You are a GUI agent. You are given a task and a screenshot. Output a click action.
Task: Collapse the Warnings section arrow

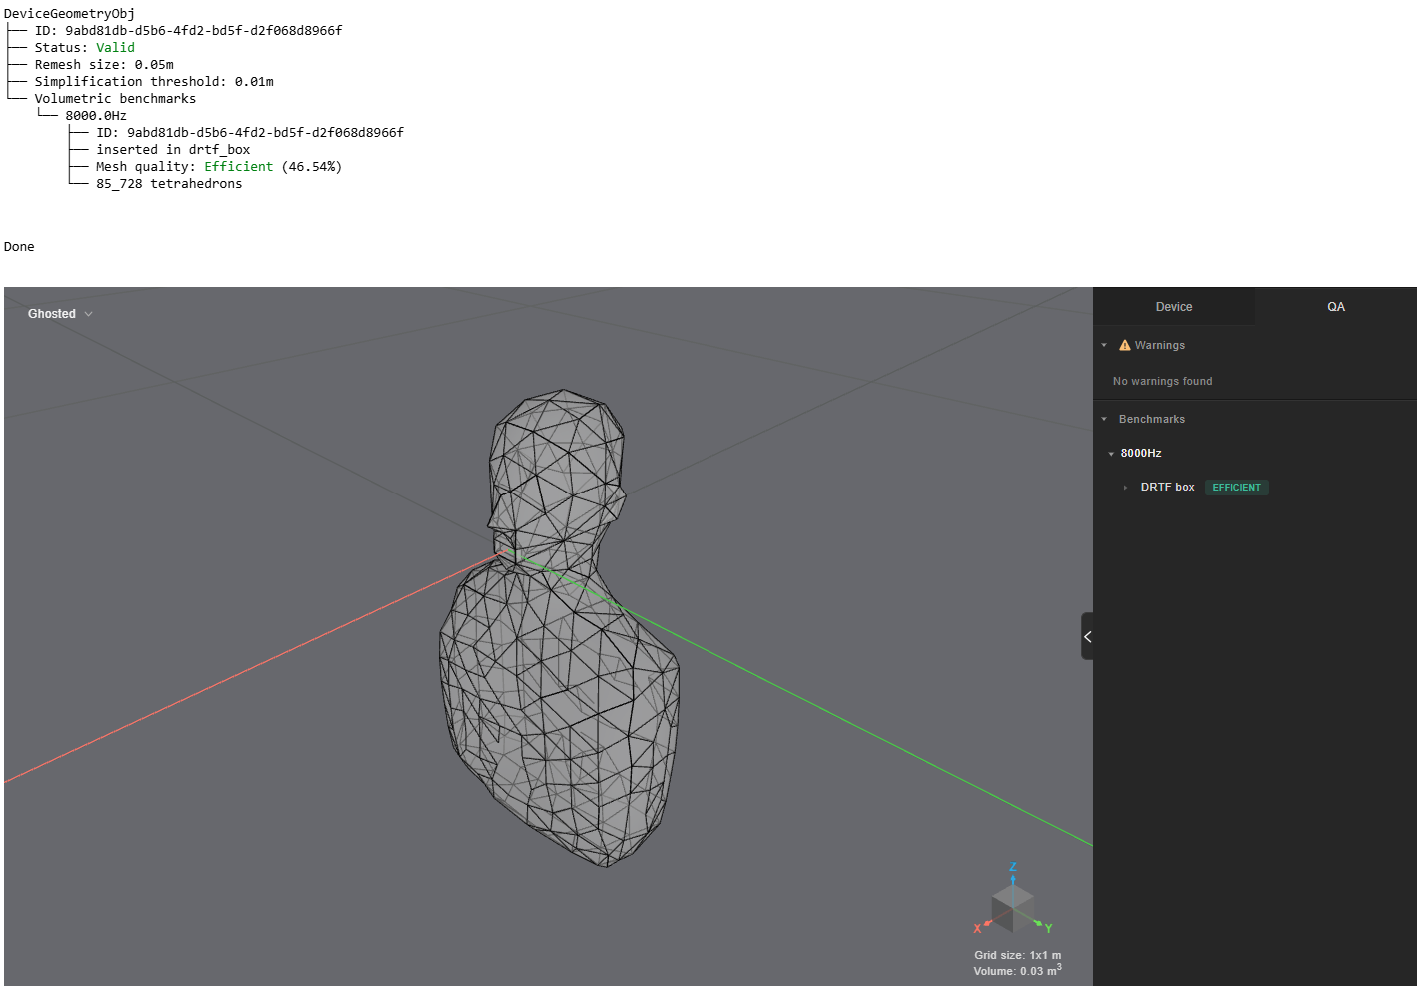tap(1104, 345)
